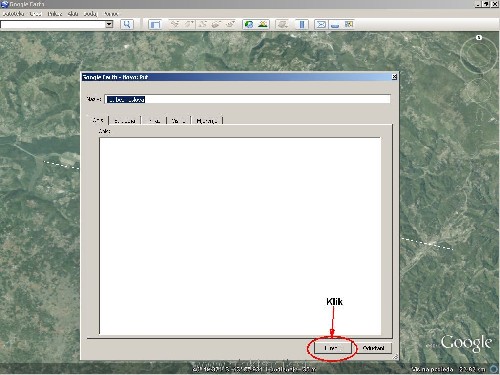Toggle the sidebar panel toolbar icon
The image size is (500, 375).
point(155,24)
